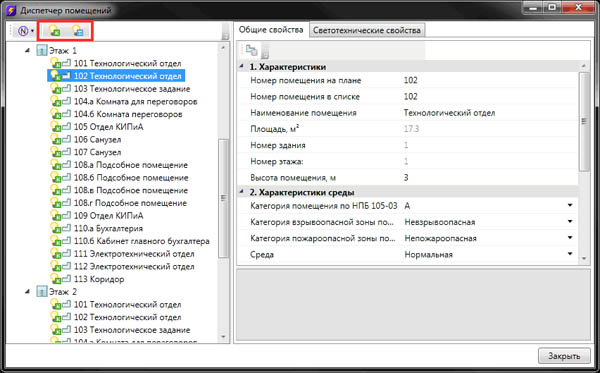Open Категория взрывоопасной зоны dropdown

click(x=570, y=222)
